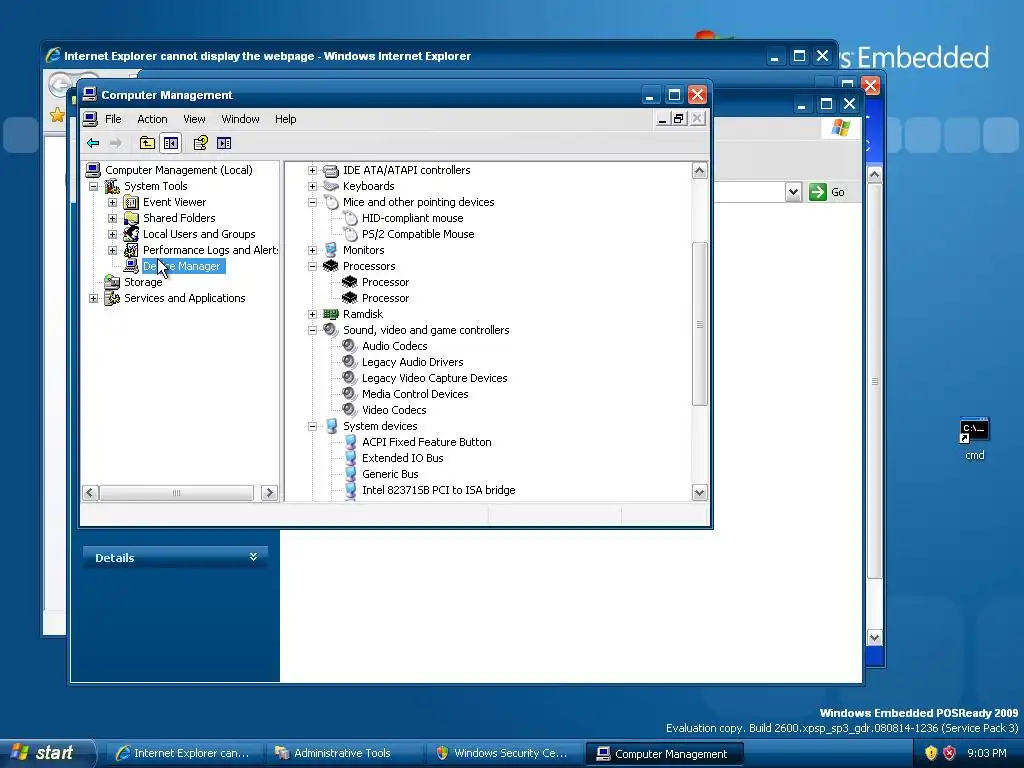Select Media Control Devices entry
The image size is (1024, 768).
[x=415, y=394]
